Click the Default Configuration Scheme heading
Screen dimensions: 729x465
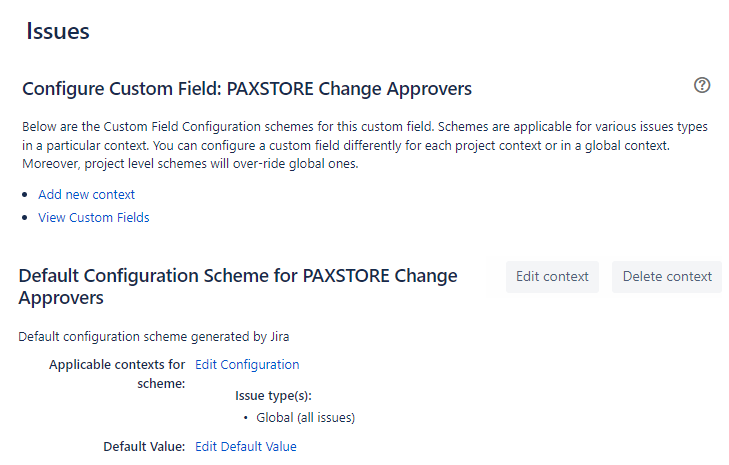coord(238,286)
